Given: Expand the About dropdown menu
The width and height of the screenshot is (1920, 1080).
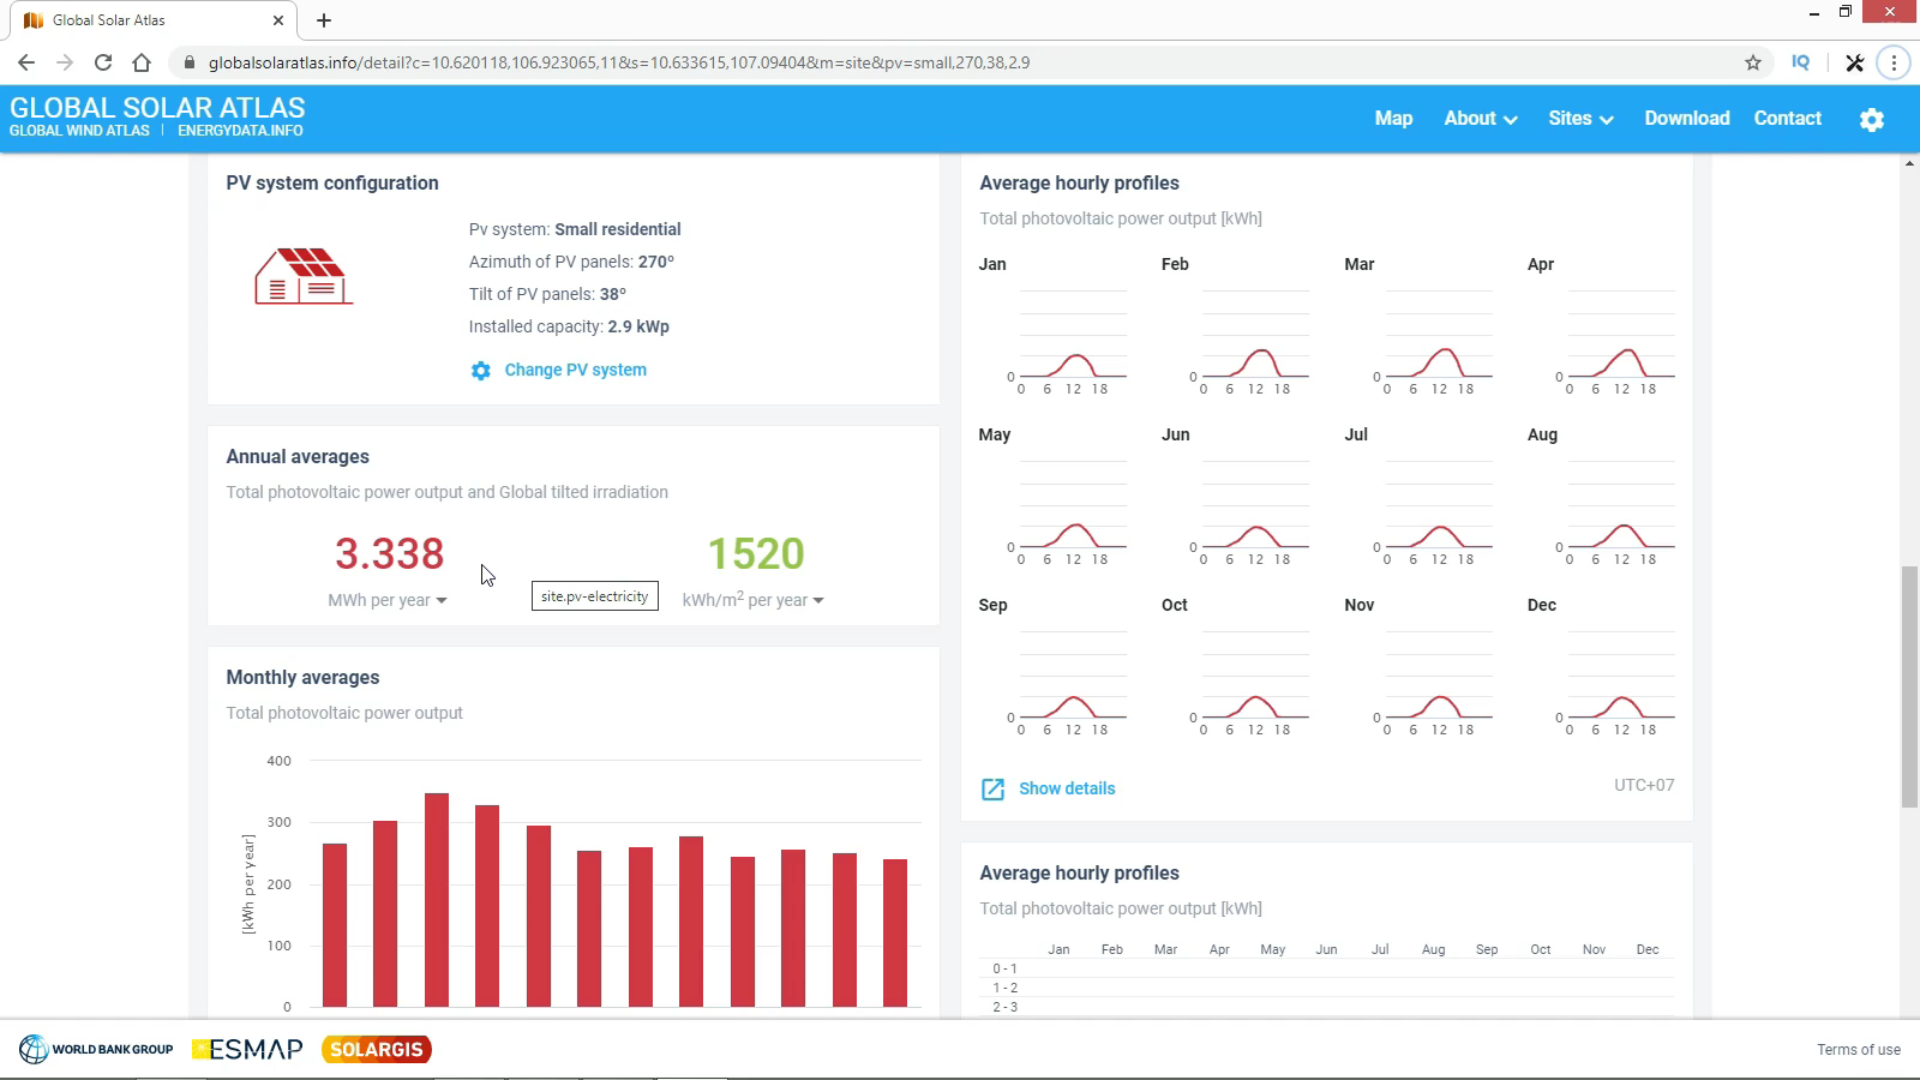Looking at the screenshot, I should tap(1480, 119).
